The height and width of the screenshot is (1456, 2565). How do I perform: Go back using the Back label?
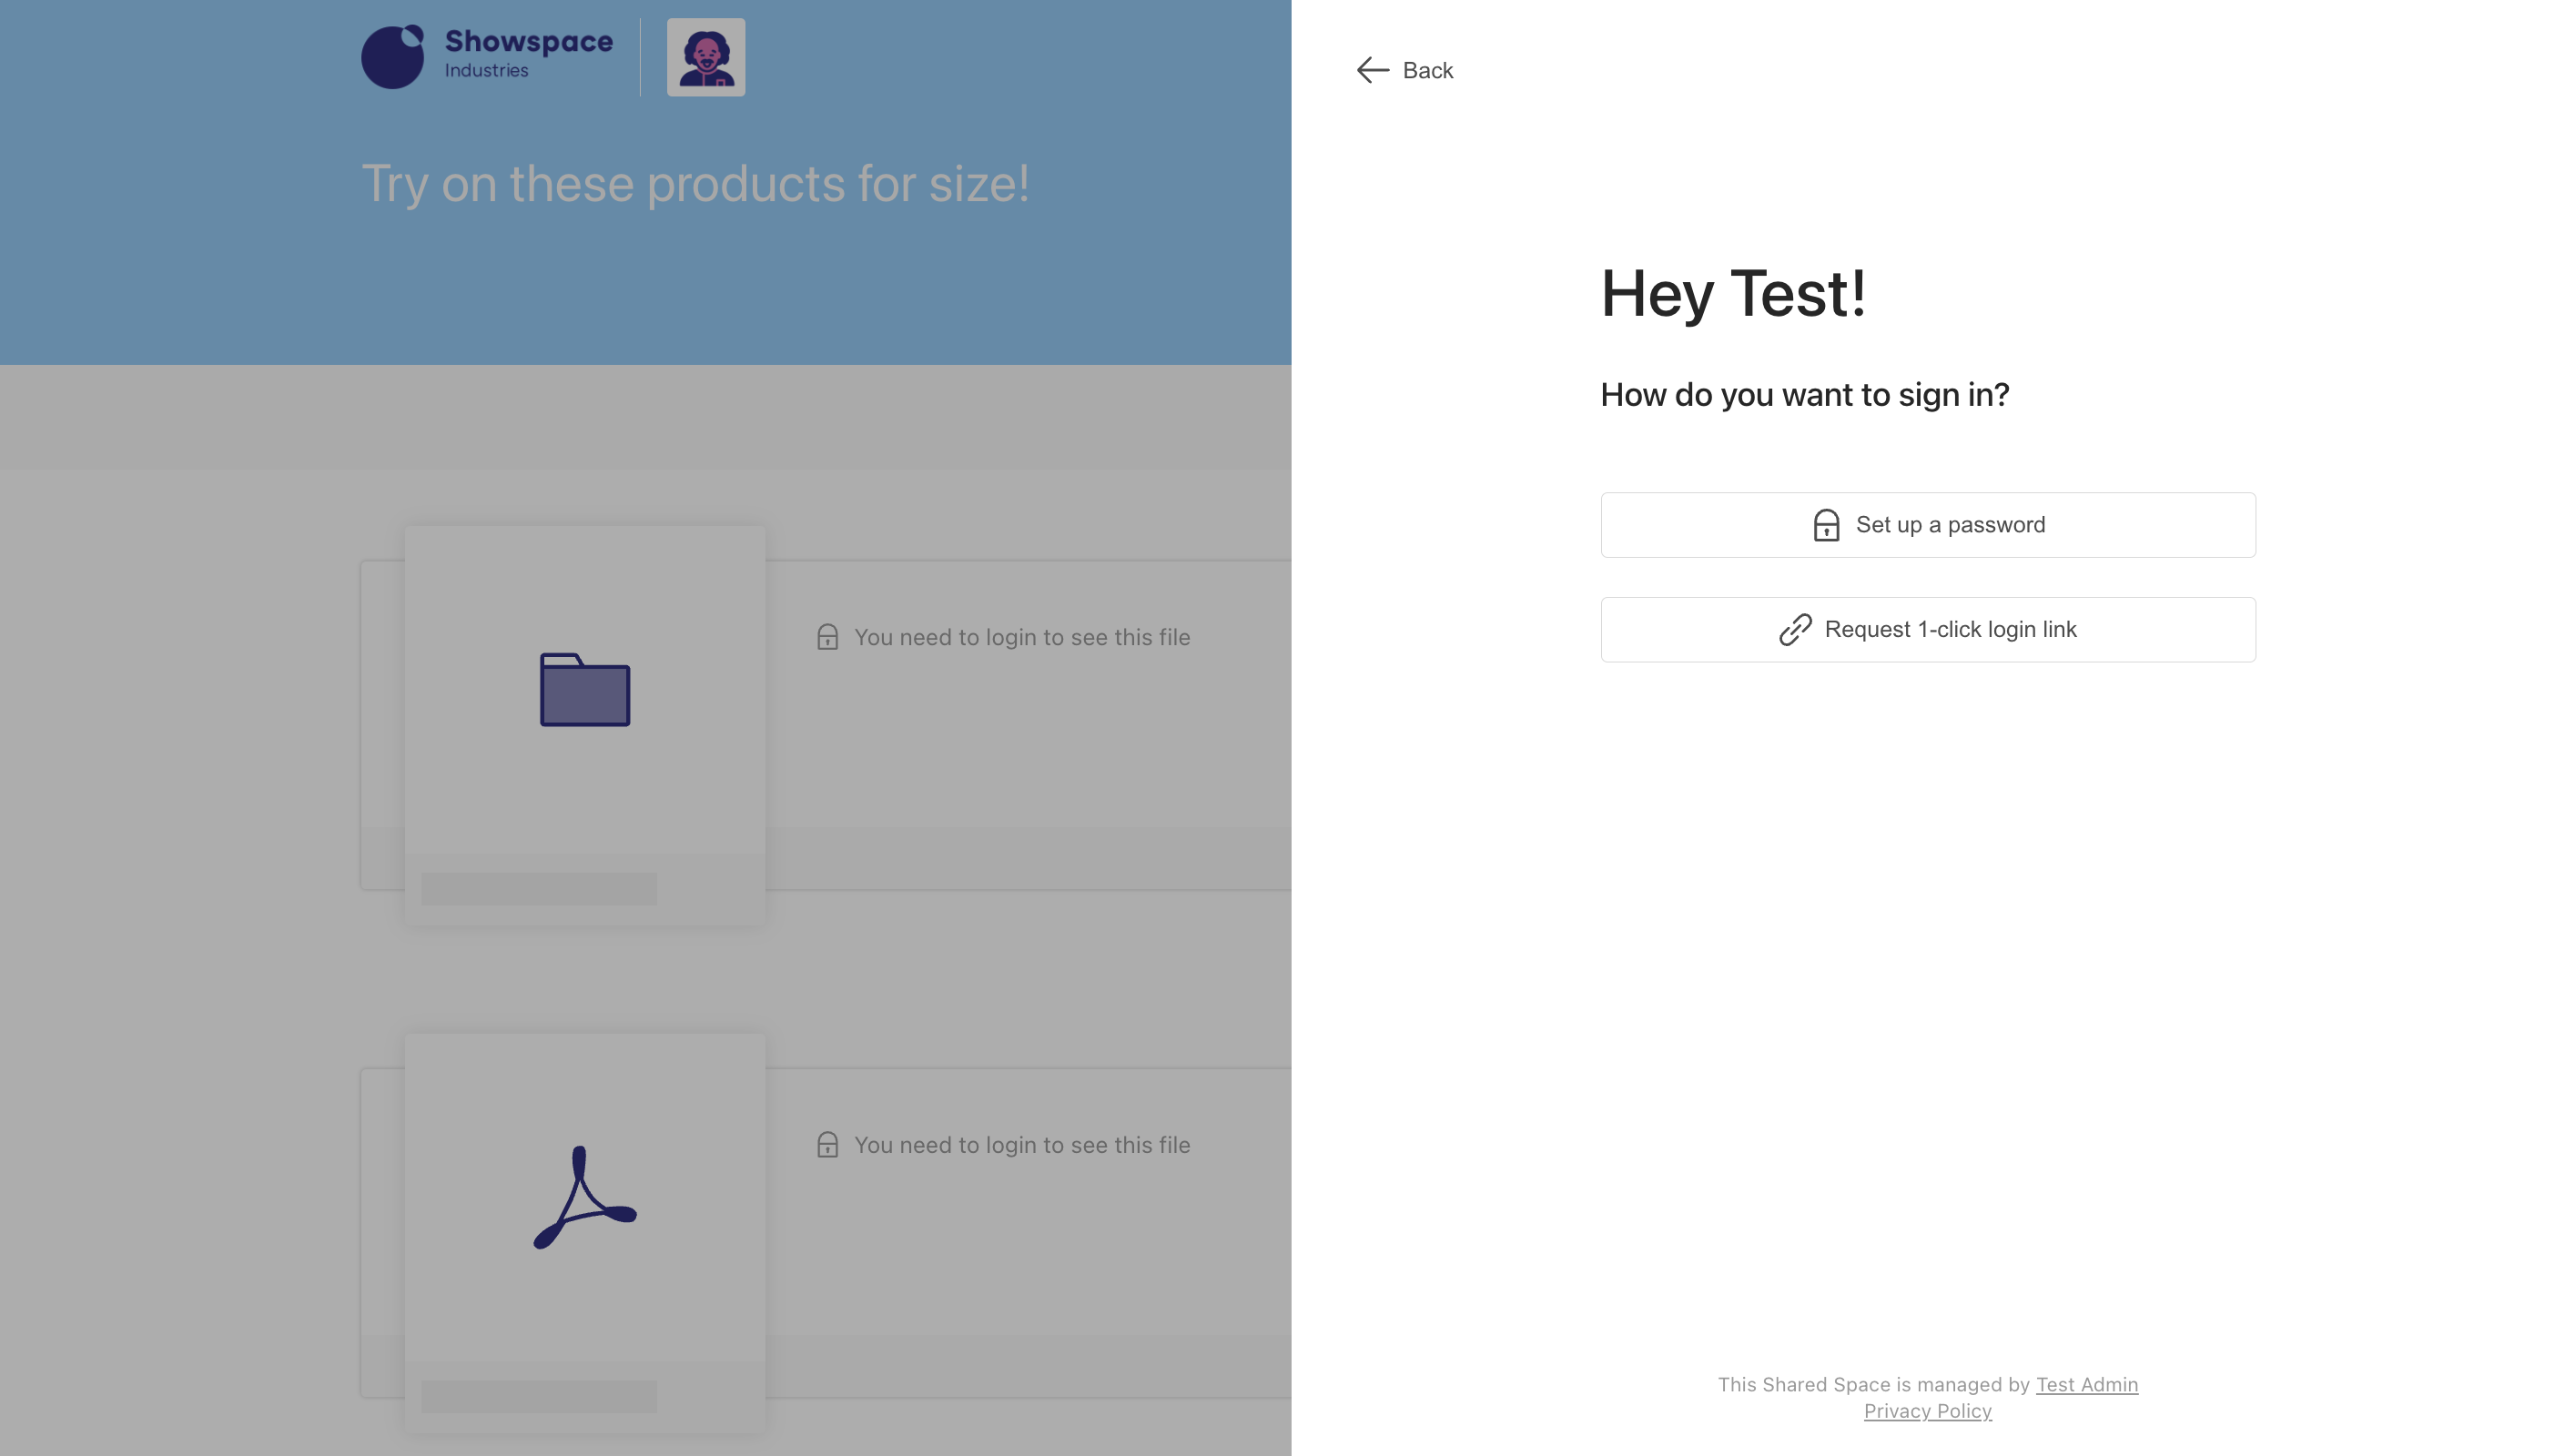[x=1427, y=70]
